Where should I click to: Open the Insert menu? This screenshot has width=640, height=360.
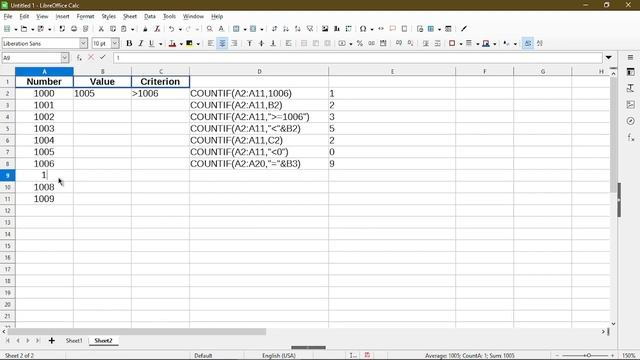point(62,16)
